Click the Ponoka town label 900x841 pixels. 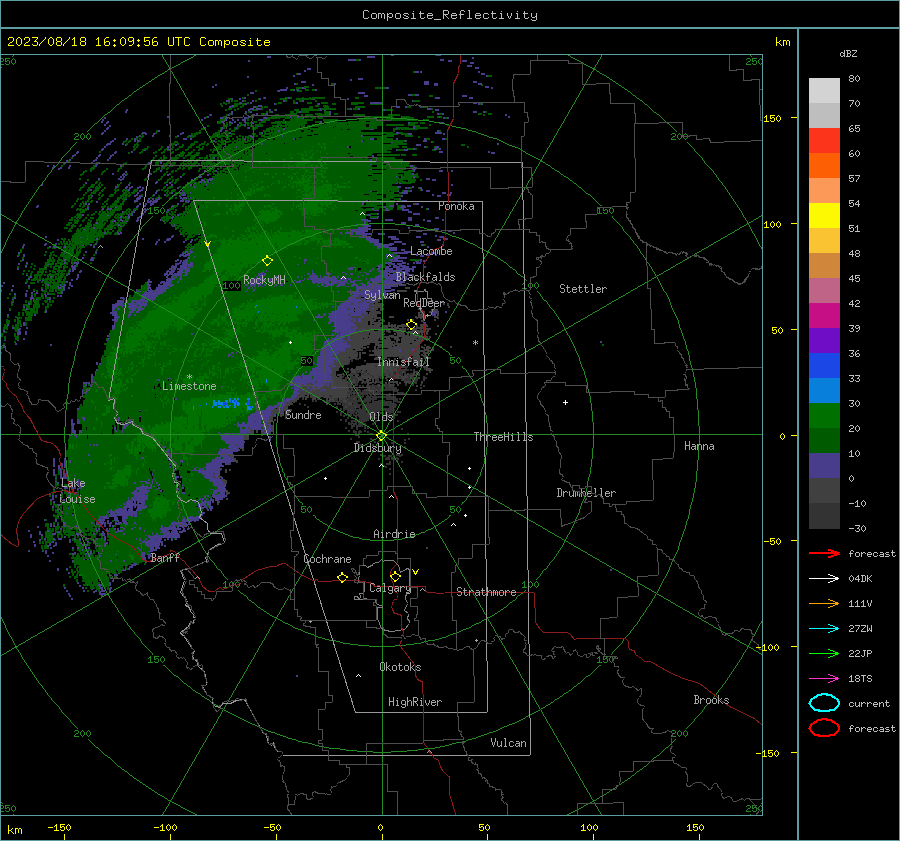456,206
